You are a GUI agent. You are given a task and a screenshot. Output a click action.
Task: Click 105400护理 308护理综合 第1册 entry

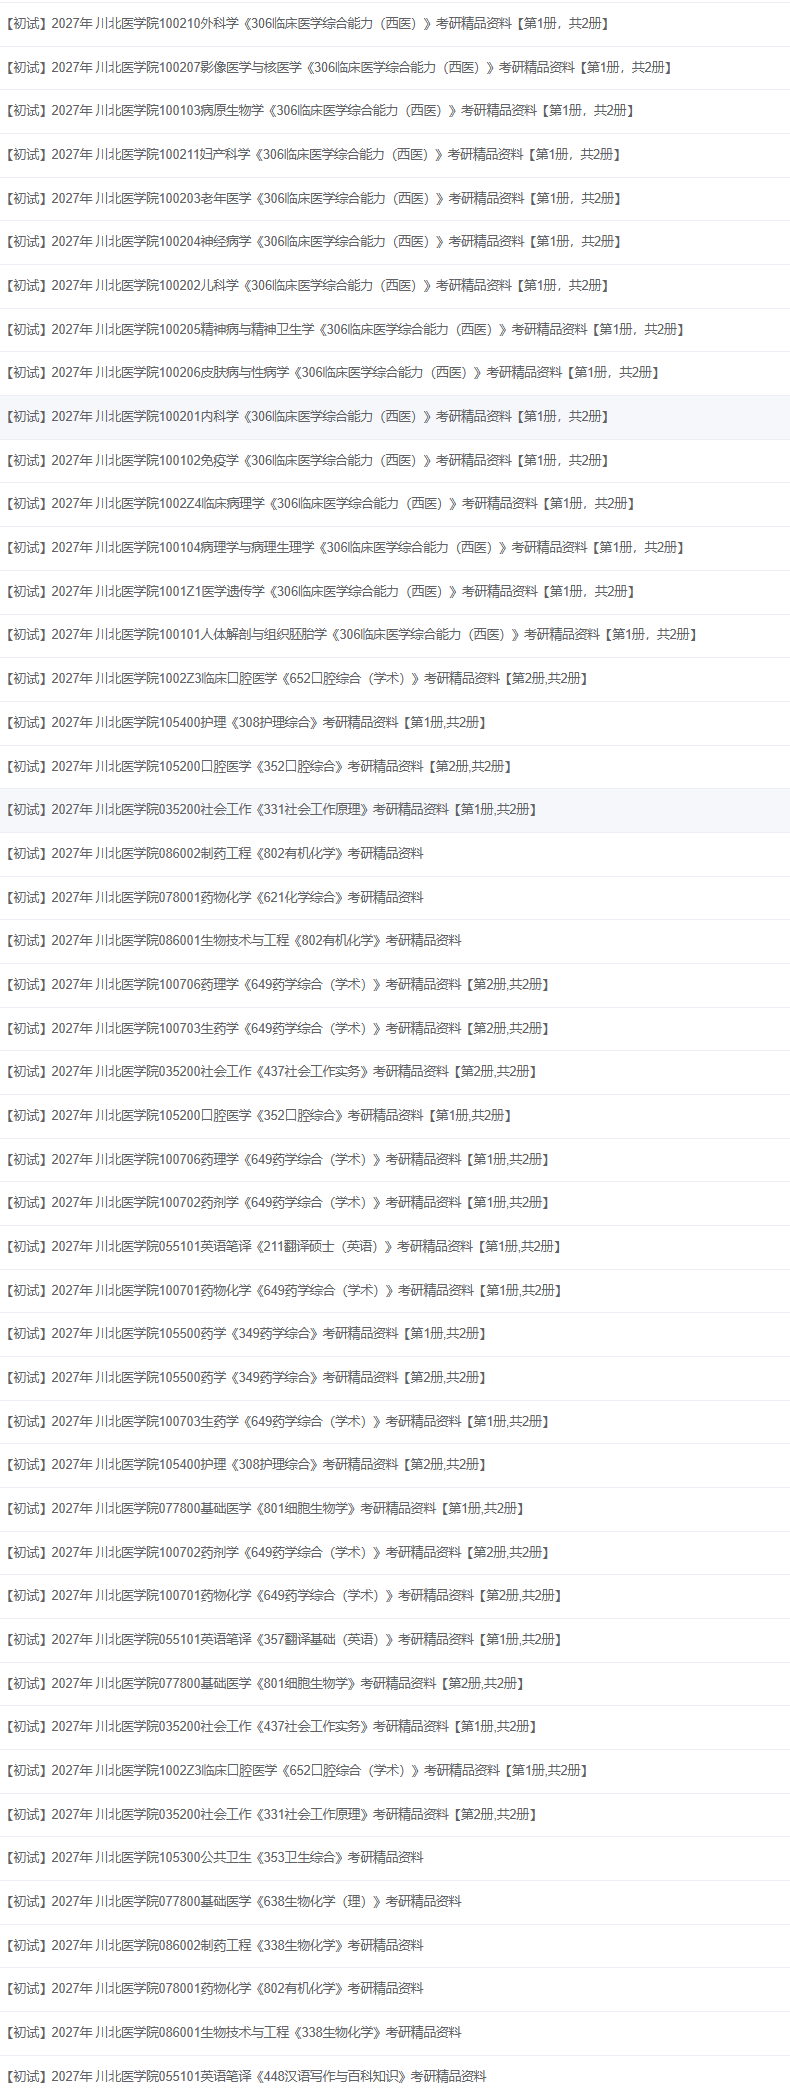click(245, 722)
